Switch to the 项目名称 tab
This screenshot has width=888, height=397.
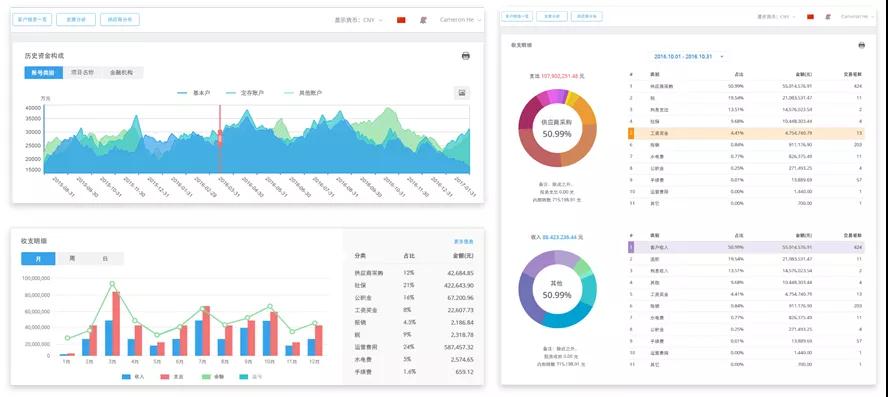click(x=83, y=72)
